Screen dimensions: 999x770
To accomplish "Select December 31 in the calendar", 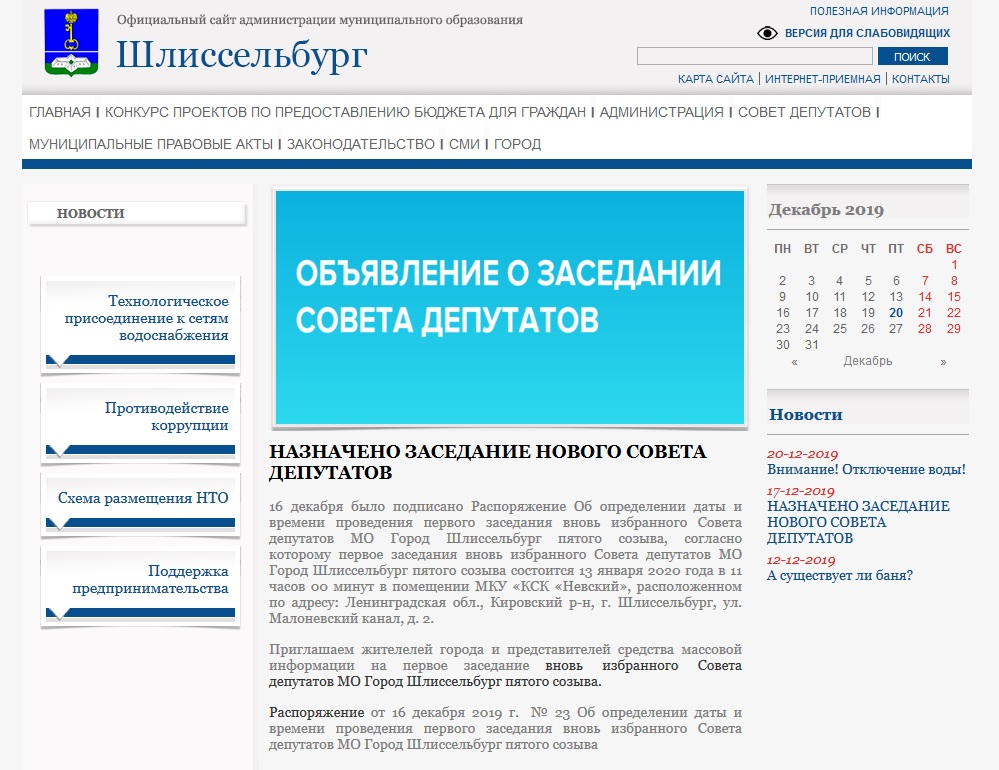I will (812, 345).
